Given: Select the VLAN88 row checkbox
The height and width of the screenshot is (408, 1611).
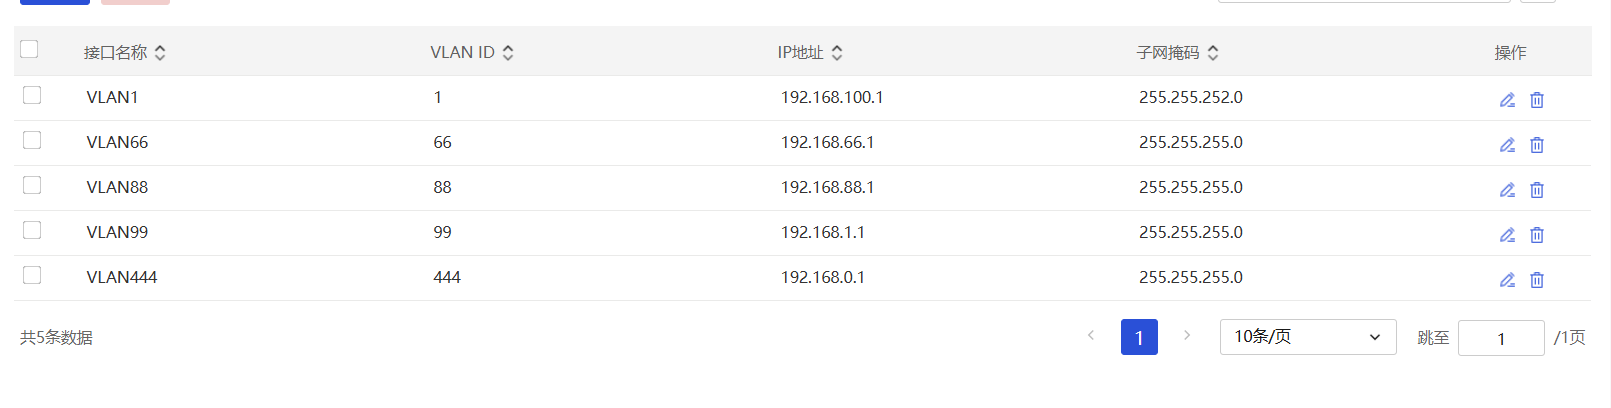Looking at the screenshot, I should (x=32, y=185).
